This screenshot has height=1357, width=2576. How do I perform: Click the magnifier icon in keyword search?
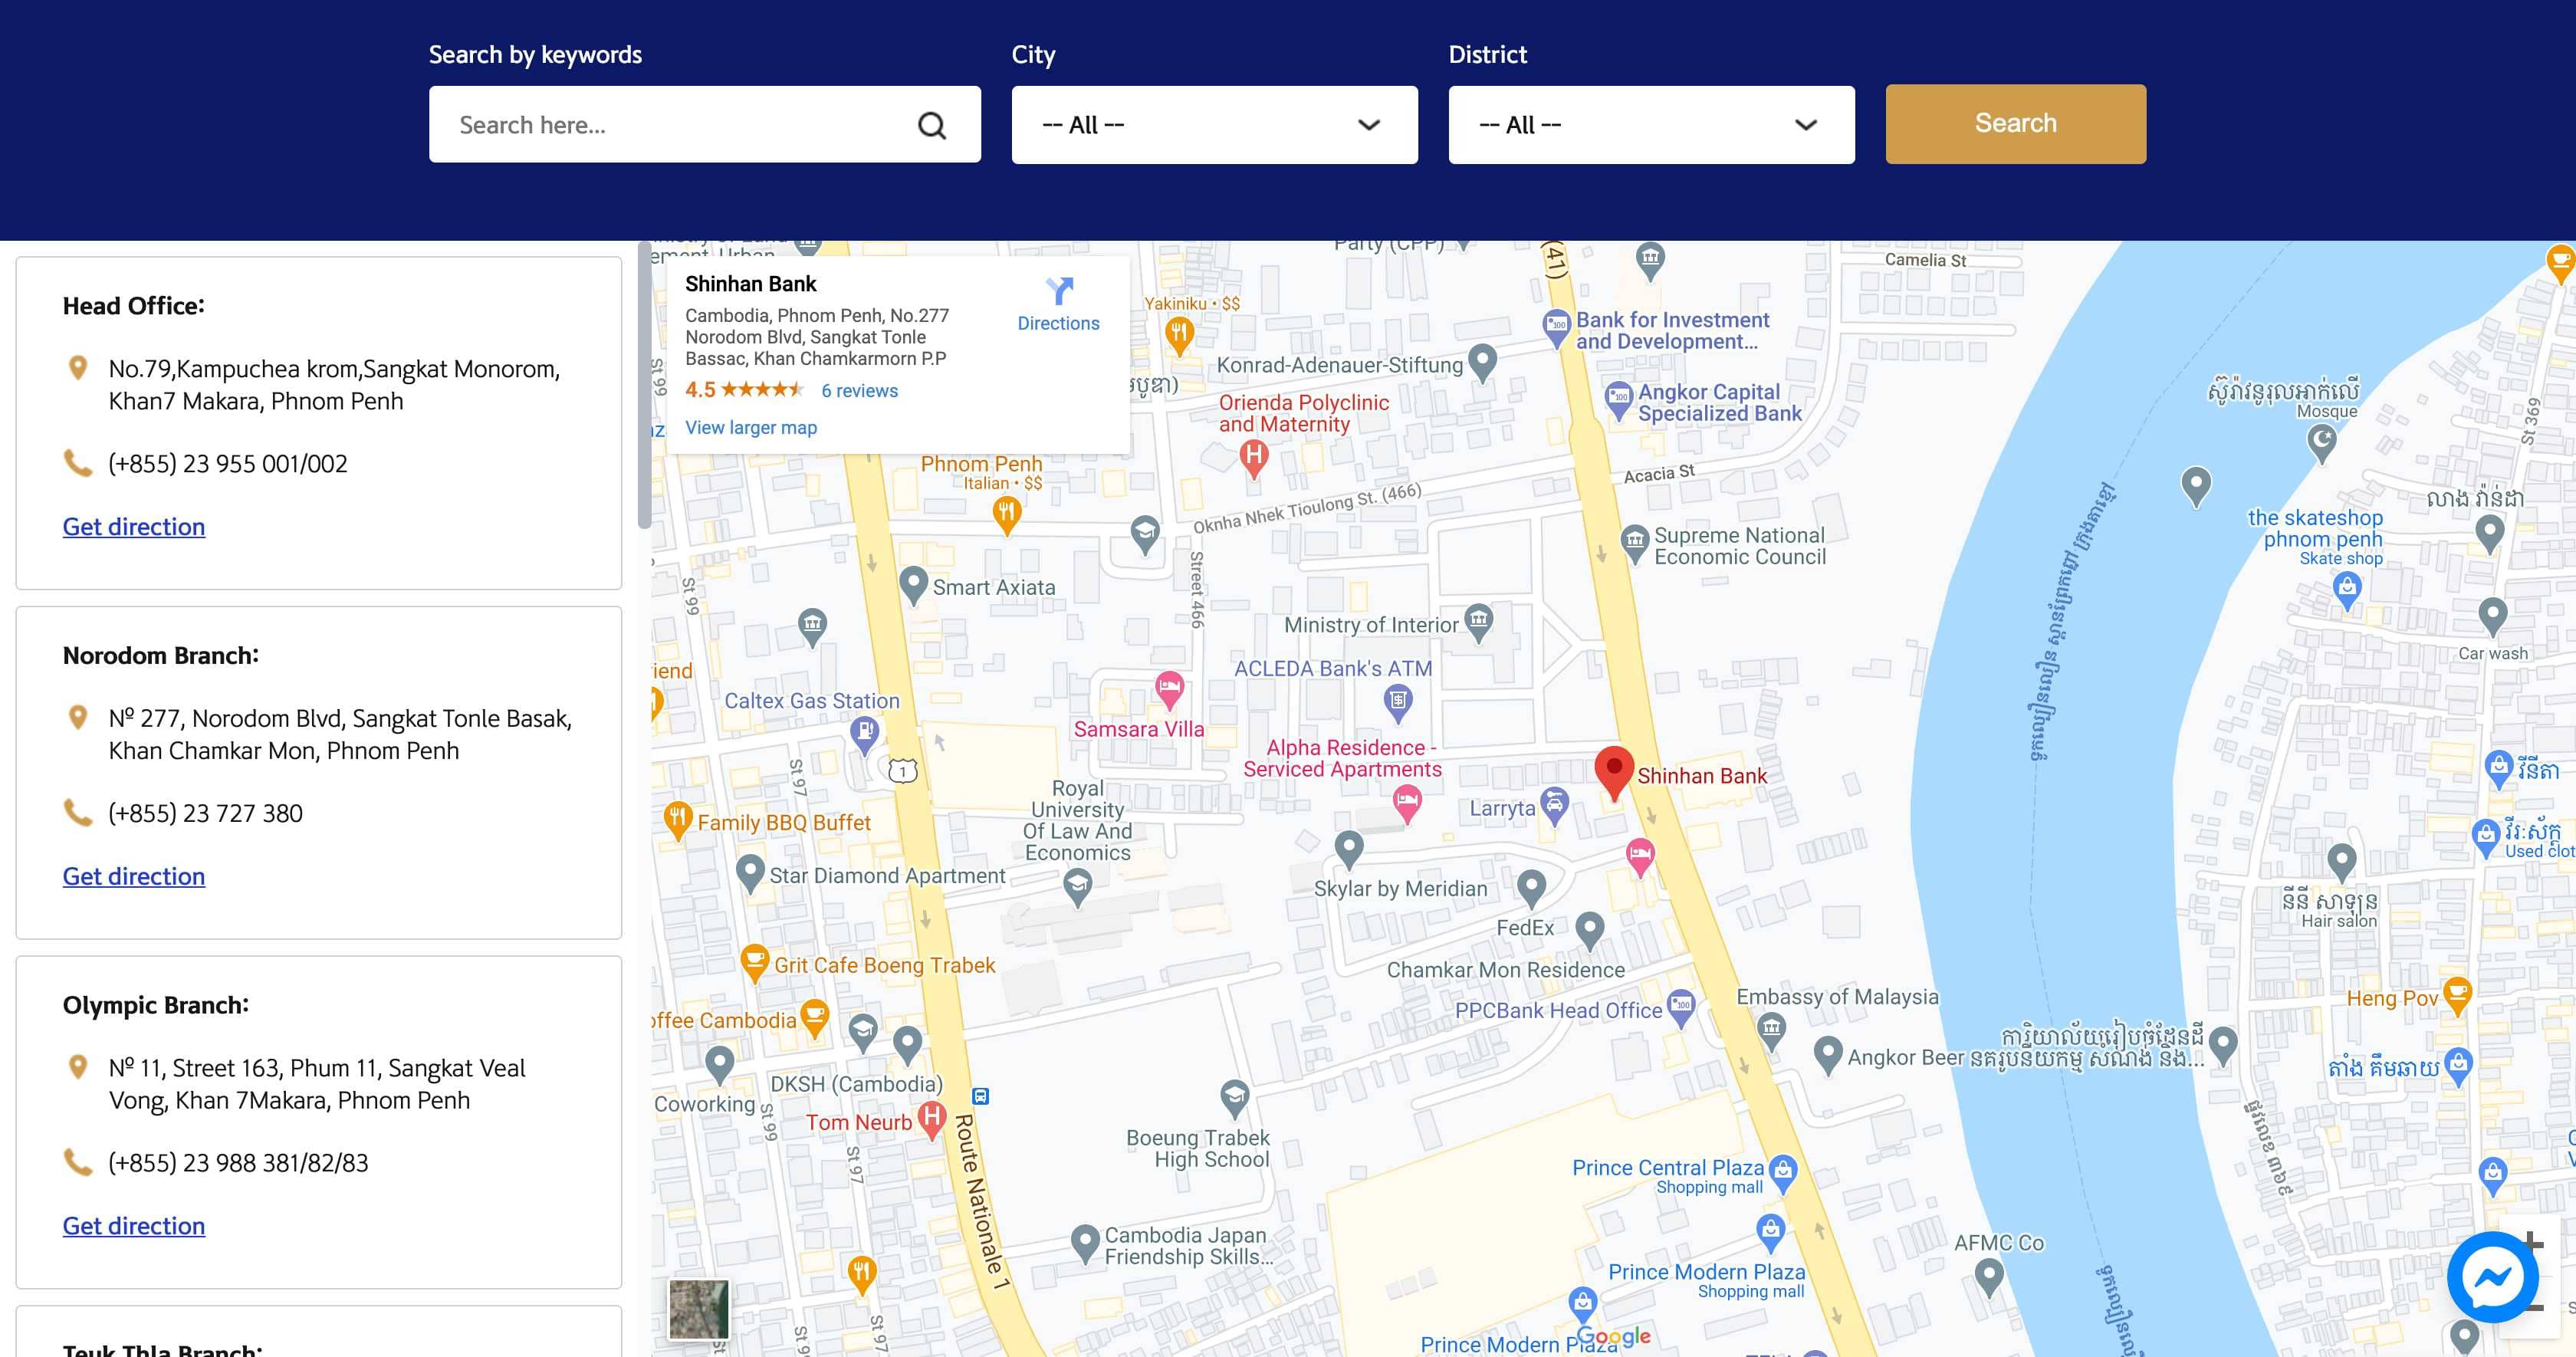pos(931,125)
